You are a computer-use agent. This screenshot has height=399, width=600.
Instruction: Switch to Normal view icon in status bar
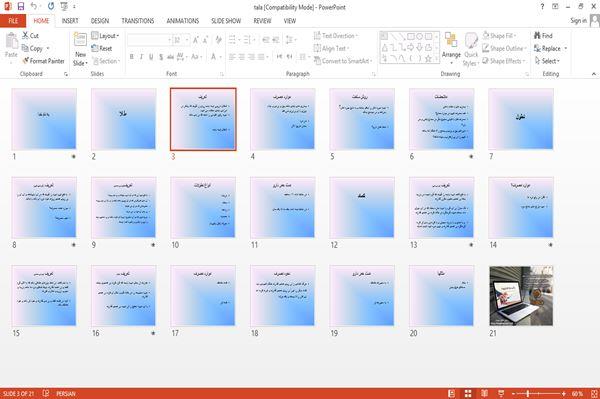point(452,394)
